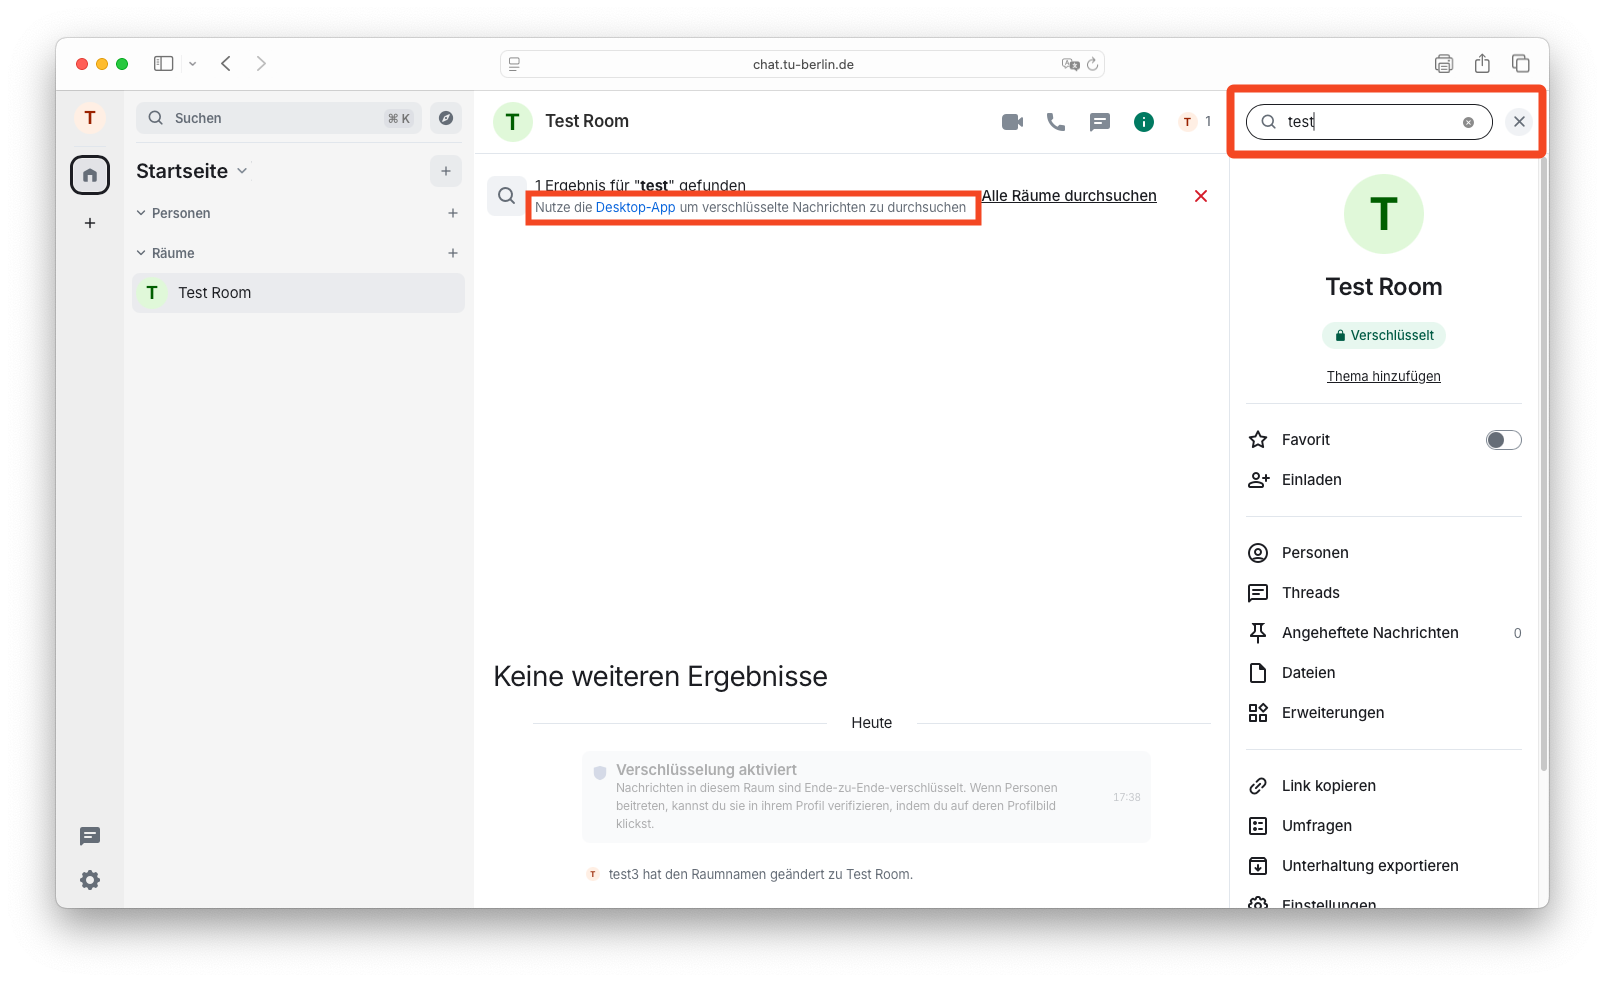Image resolution: width=1605 pixels, height=982 pixels.
Task: Start a voice call with phone icon
Action: coord(1055,122)
